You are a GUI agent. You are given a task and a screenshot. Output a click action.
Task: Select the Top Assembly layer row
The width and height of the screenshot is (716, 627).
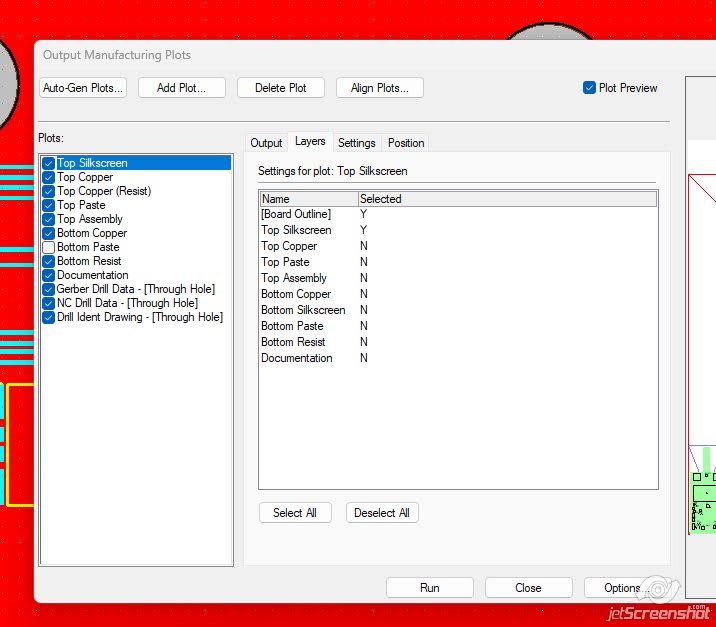[x=458, y=278]
